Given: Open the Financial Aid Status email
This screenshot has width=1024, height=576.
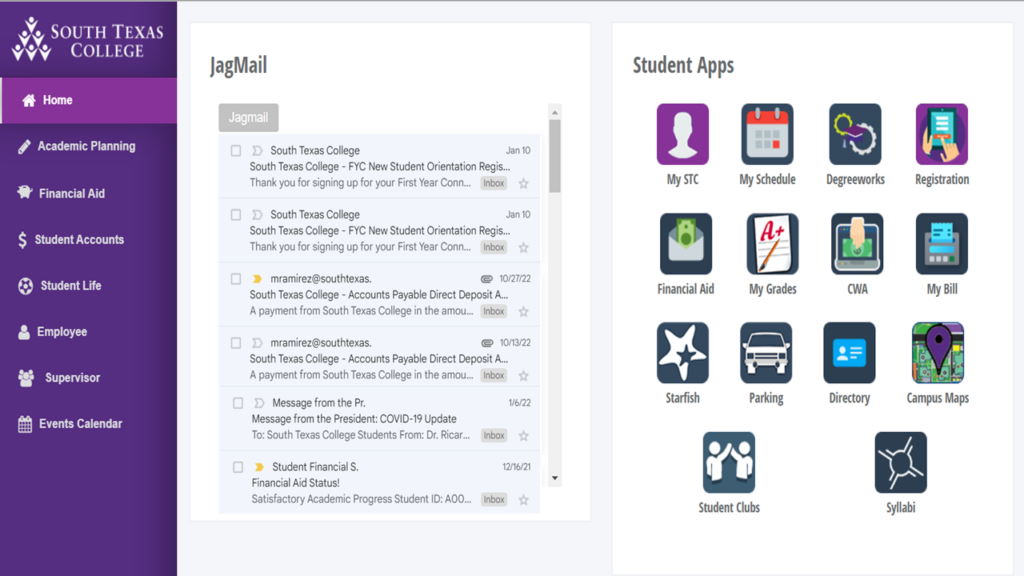Looking at the screenshot, I should pyautogui.click(x=379, y=483).
